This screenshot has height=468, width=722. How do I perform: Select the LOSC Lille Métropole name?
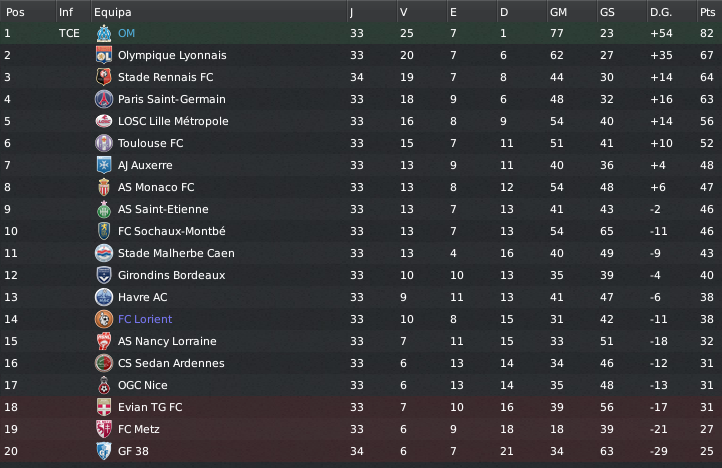(x=173, y=121)
